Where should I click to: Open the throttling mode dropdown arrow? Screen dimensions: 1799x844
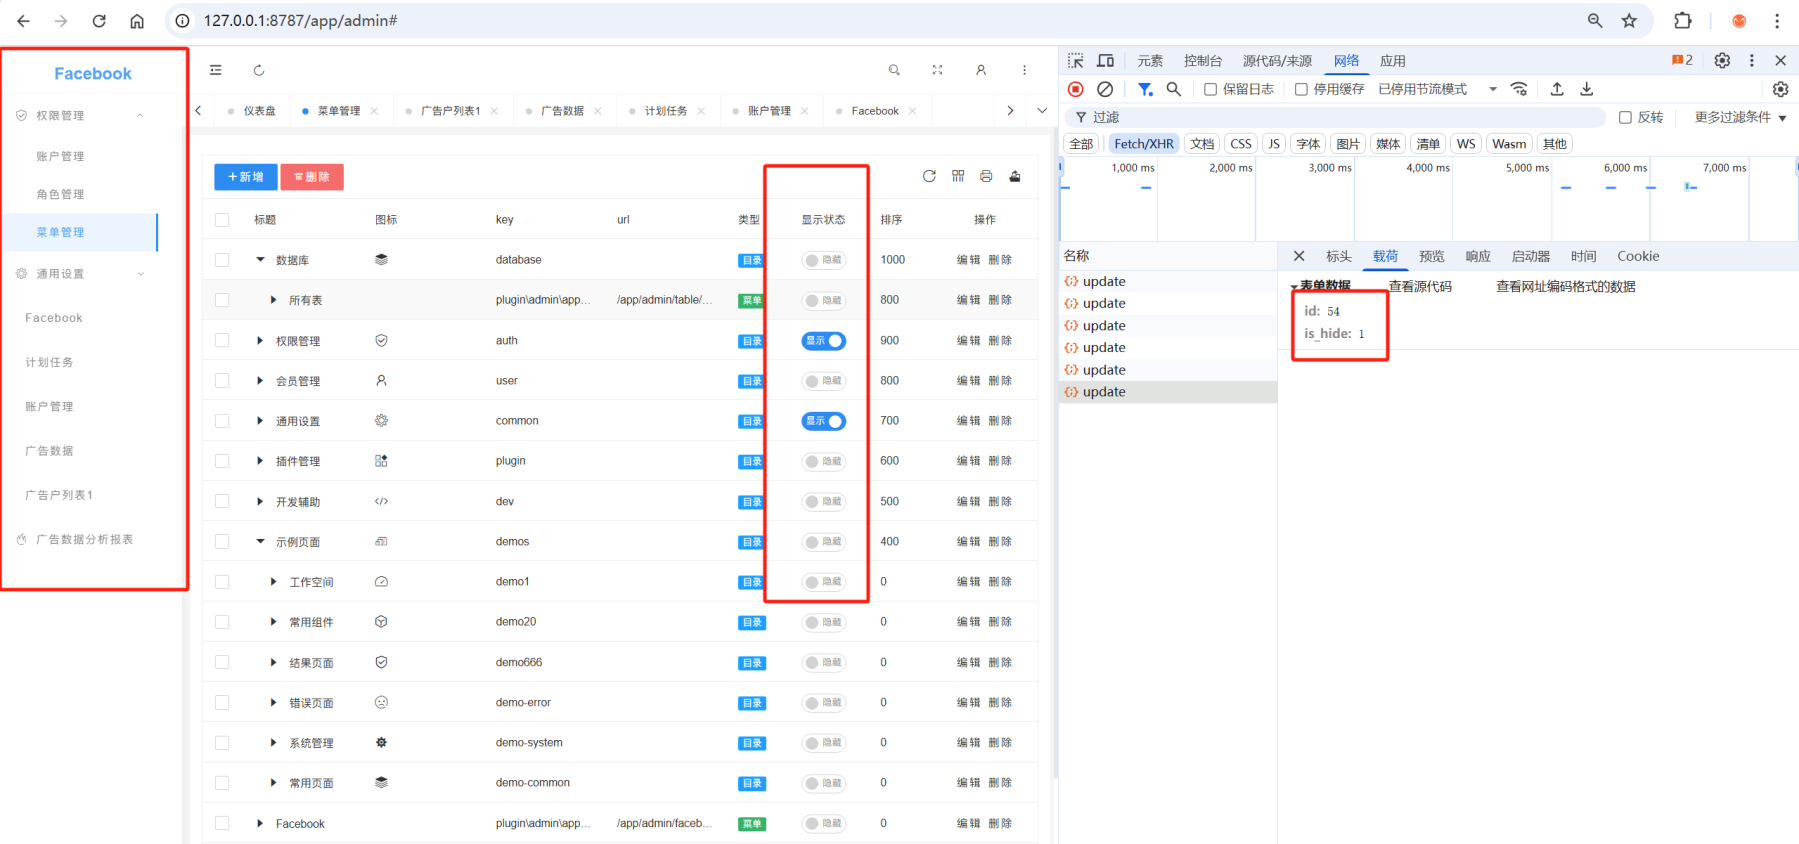pos(1492,89)
